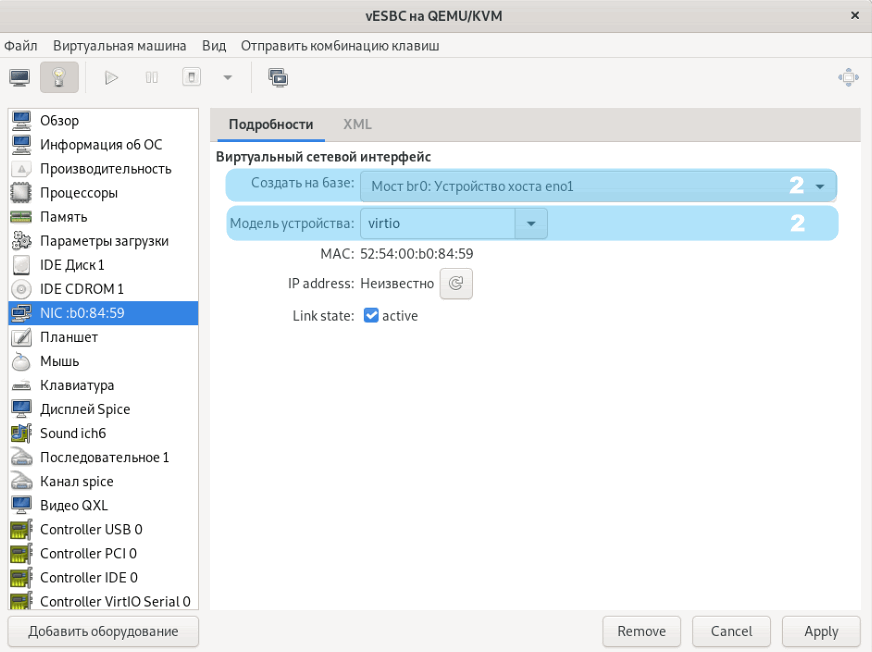Open snapshots manager icon
872x652 pixels.
278,77
